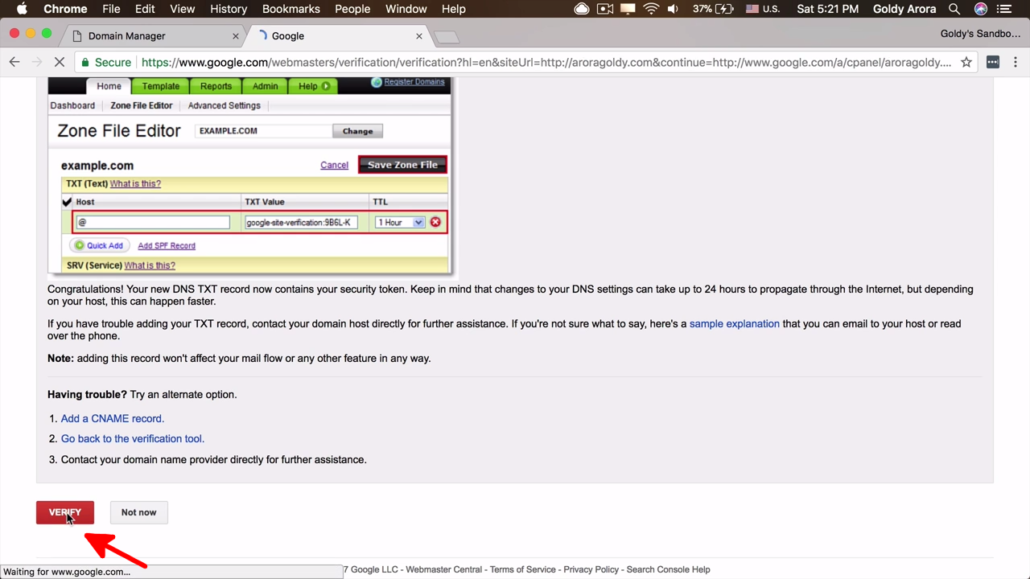Open the Apple menu

[x=22, y=9]
